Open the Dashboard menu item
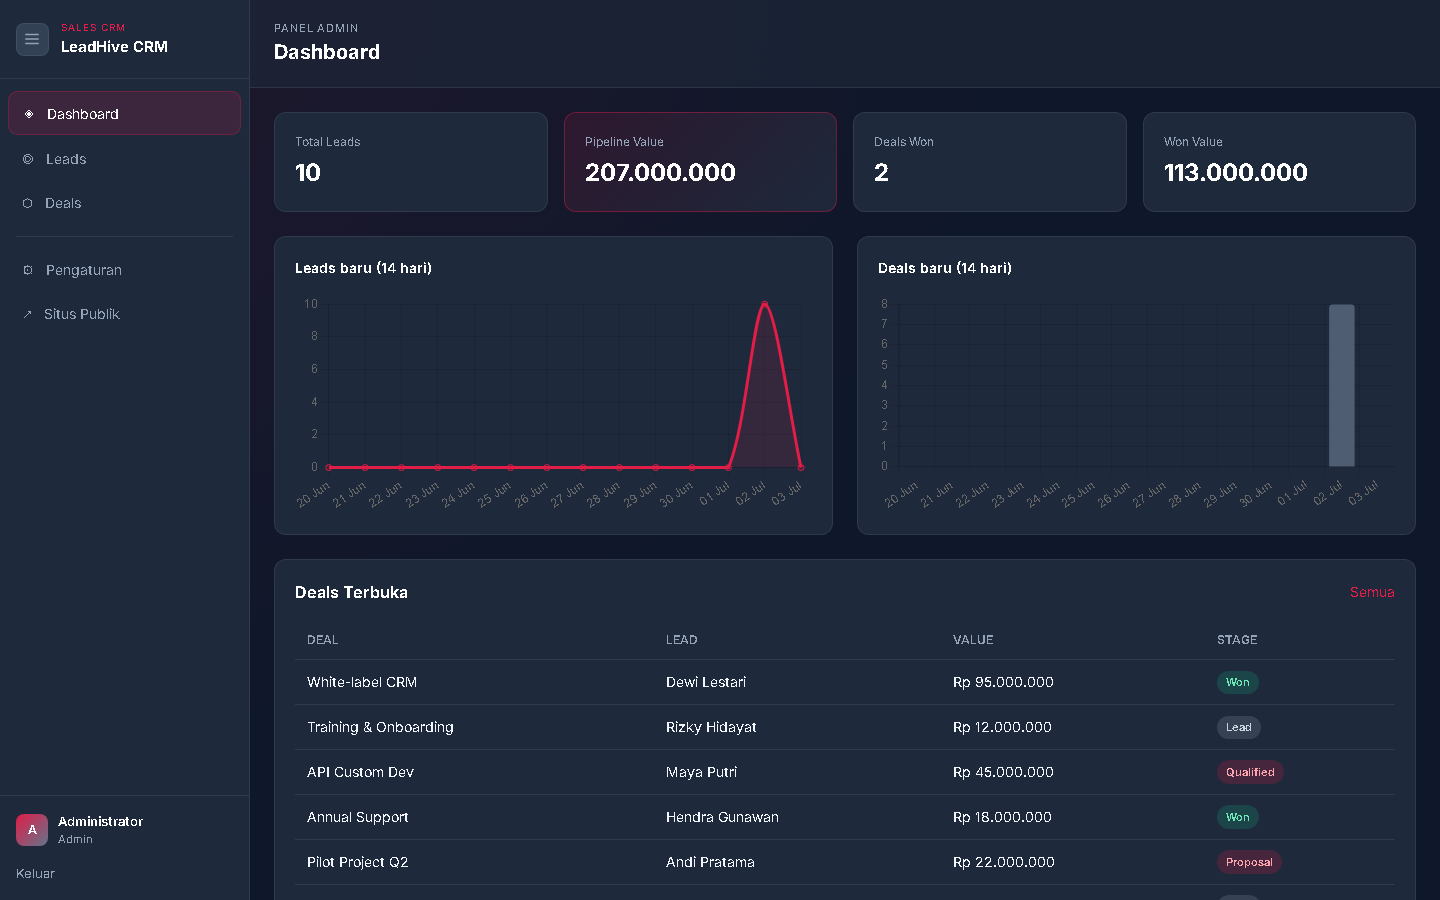This screenshot has height=900, width=1440. coord(124,113)
